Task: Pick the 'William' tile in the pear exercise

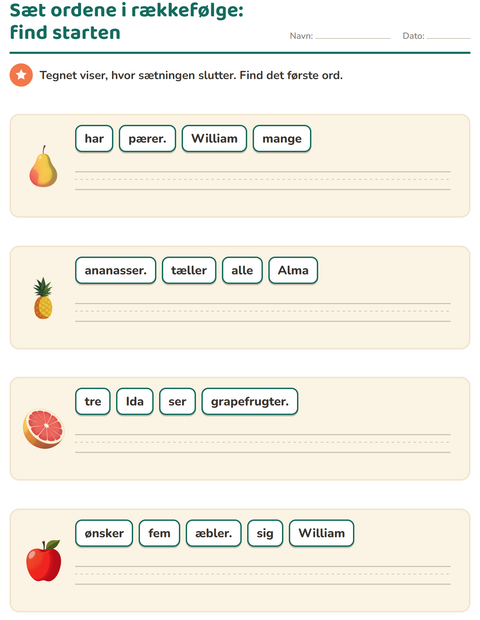Action: 214,138
